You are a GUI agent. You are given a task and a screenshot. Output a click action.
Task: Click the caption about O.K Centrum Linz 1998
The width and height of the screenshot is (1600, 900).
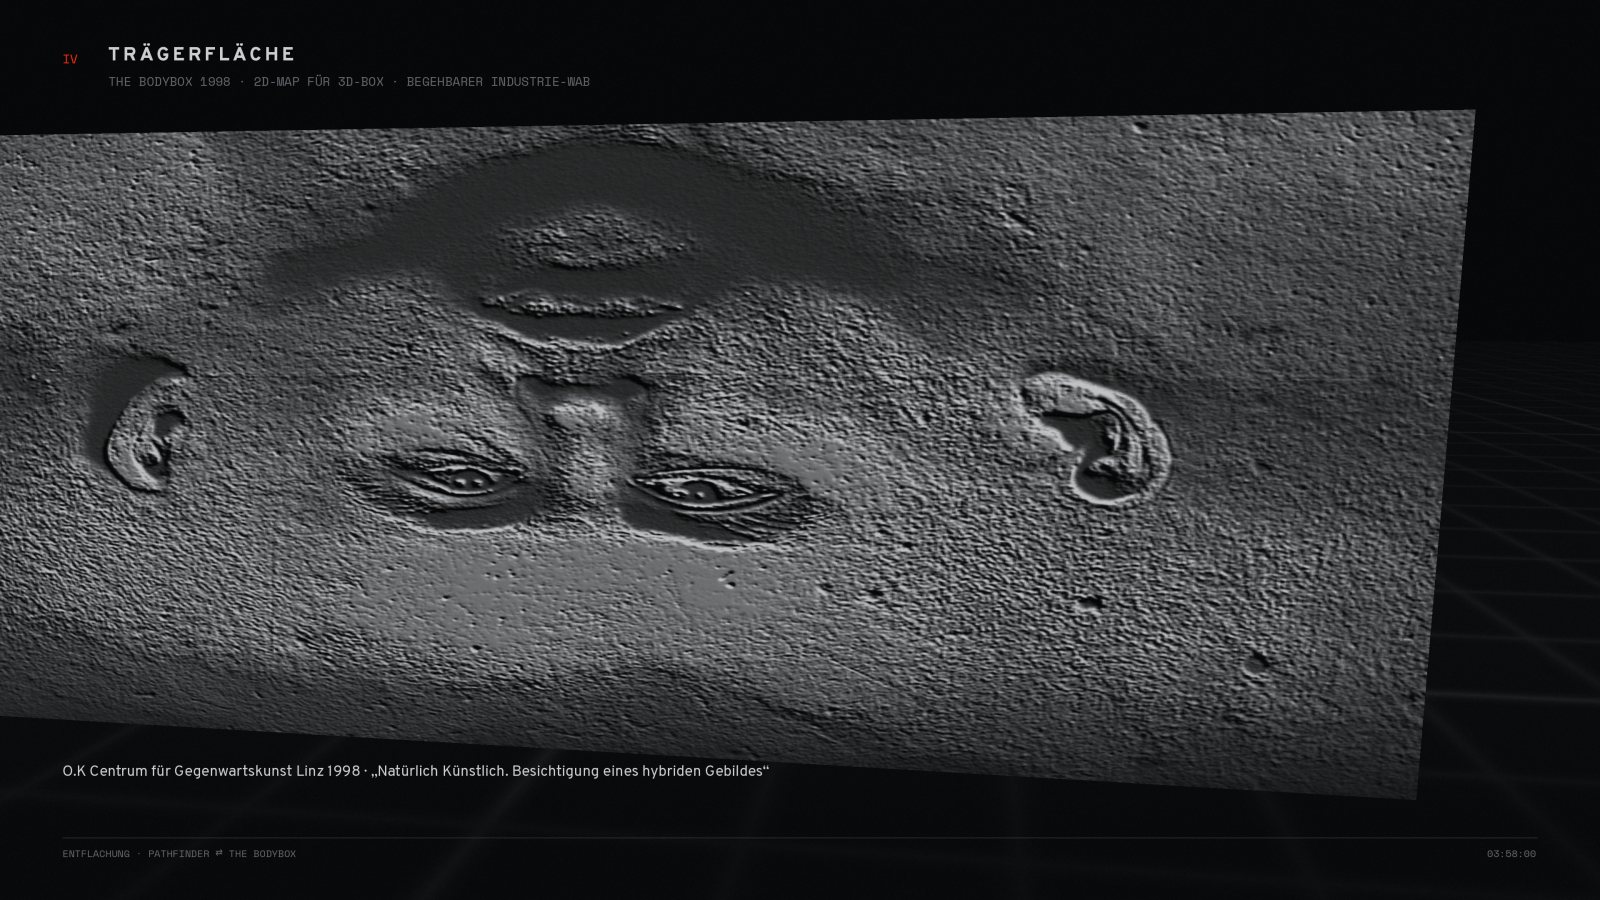416,771
